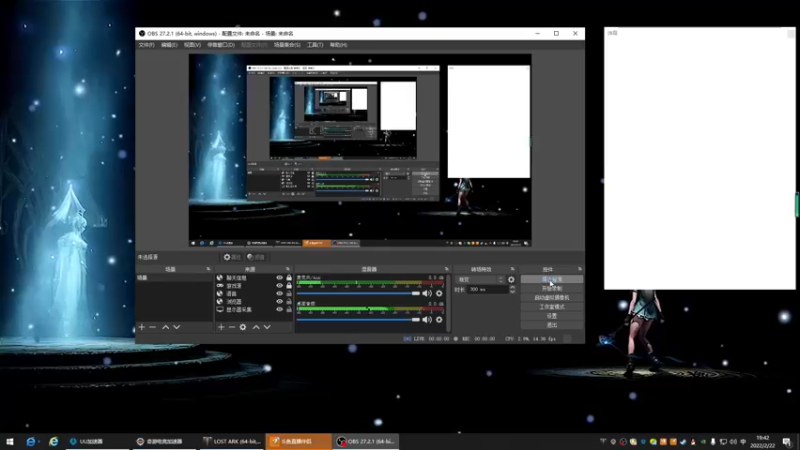Switch to 斗鱼直播伴侣 in the taskbar
This screenshot has height=450, width=800.
(298, 441)
